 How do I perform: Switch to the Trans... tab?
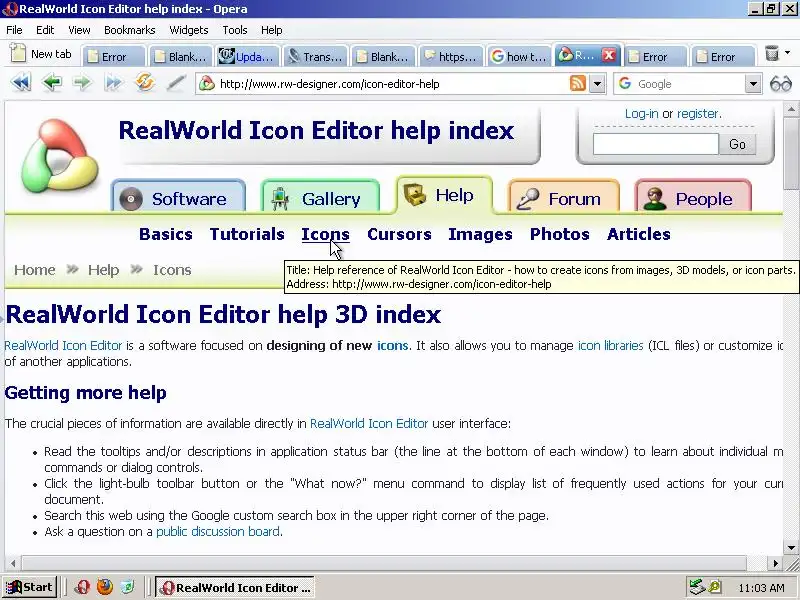[315, 57]
